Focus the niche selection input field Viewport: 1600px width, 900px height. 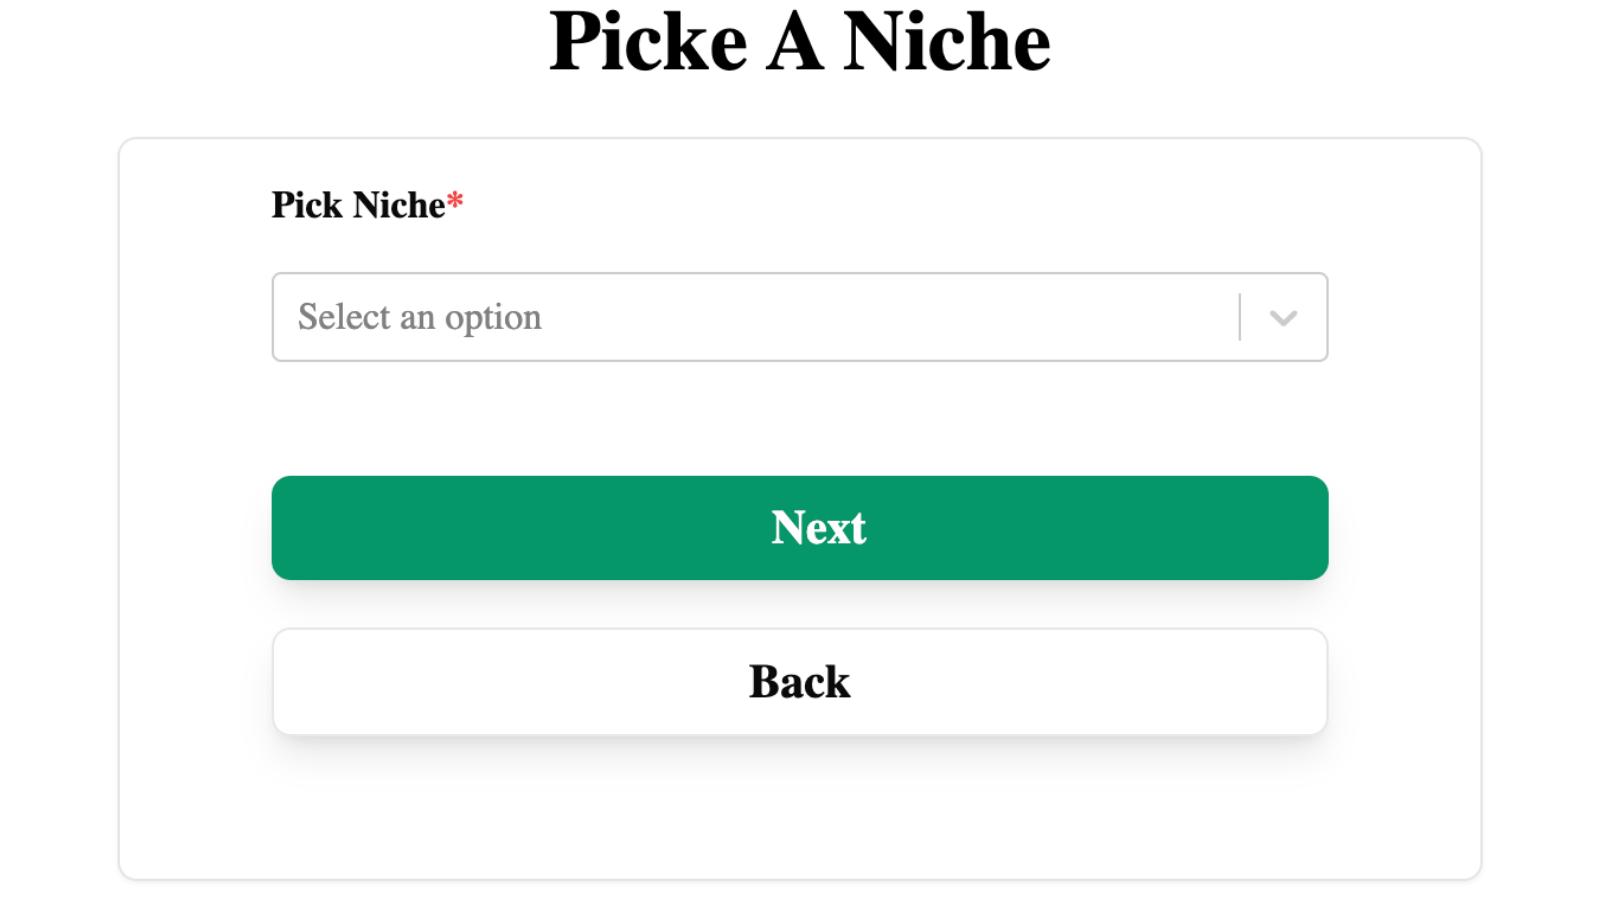click(x=800, y=317)
